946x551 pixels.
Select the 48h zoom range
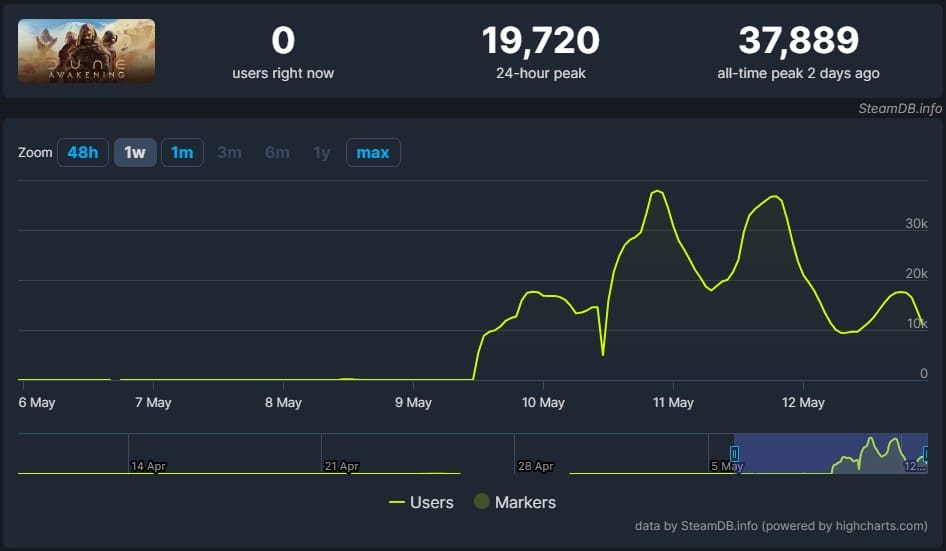pos(83,153)
